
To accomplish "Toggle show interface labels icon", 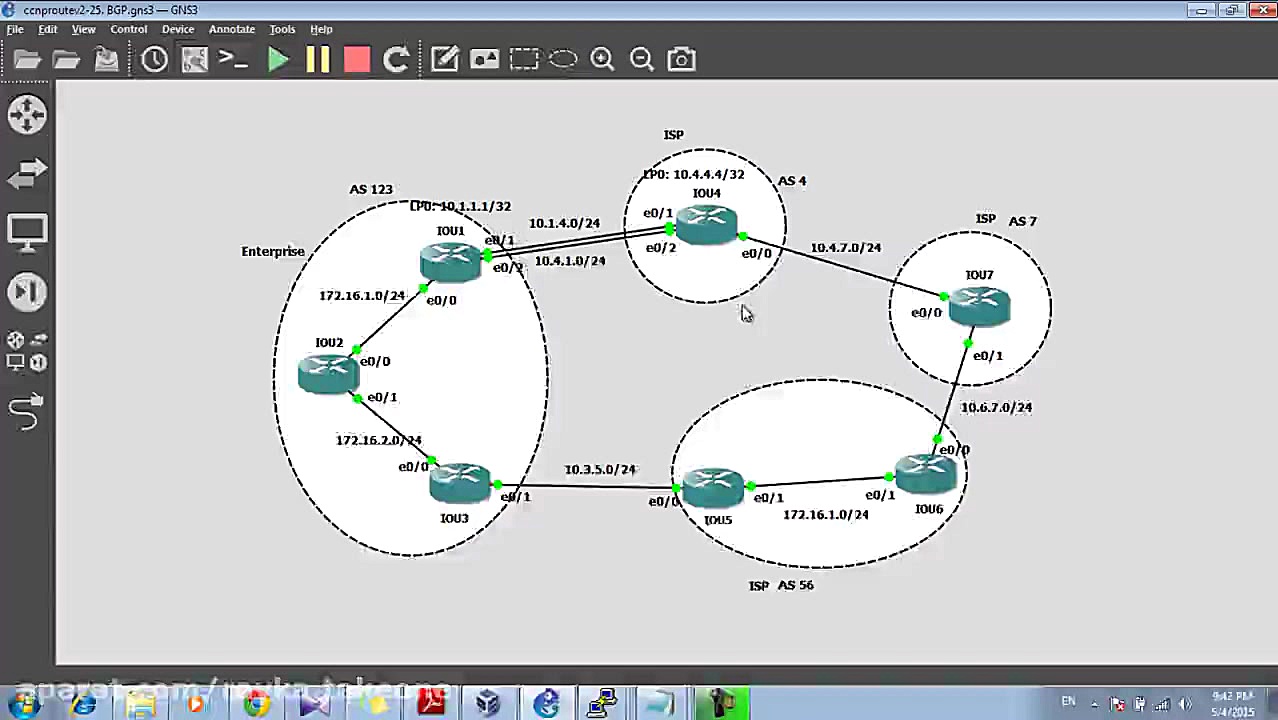I will coord(195,60).
